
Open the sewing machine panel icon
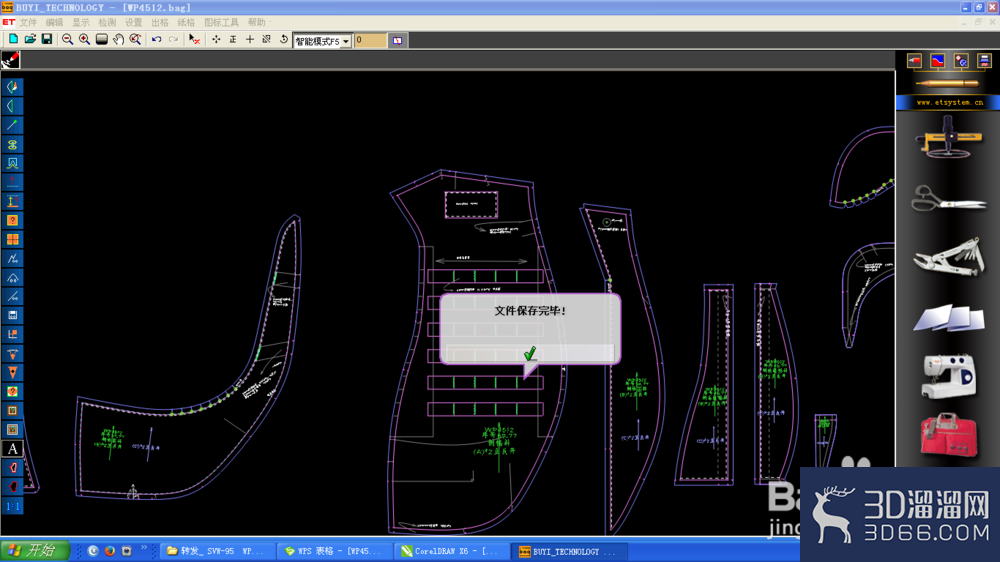point(949,376)
